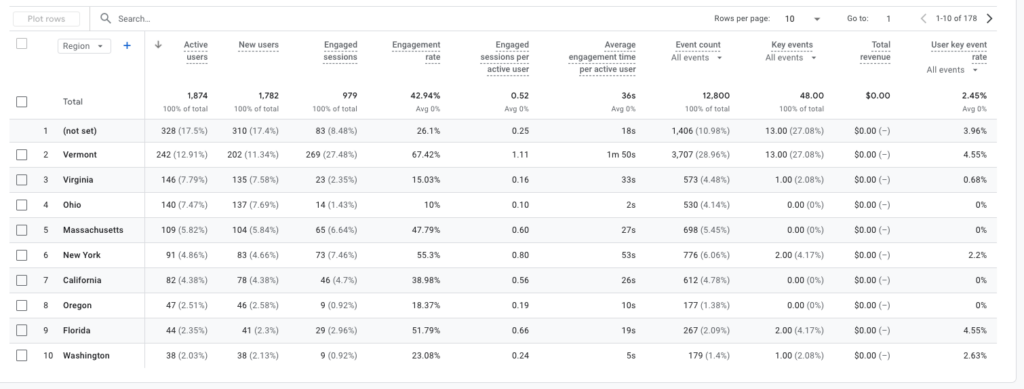Open the Region dimension dropdown
1024x389 pixels.
click(84, 46)
